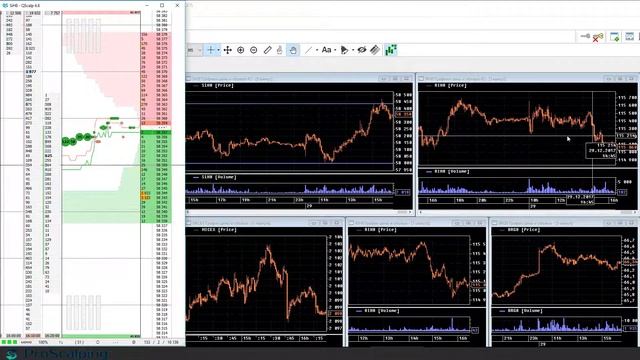
Task: Select the flag marker tool
Action: [344, 50]
